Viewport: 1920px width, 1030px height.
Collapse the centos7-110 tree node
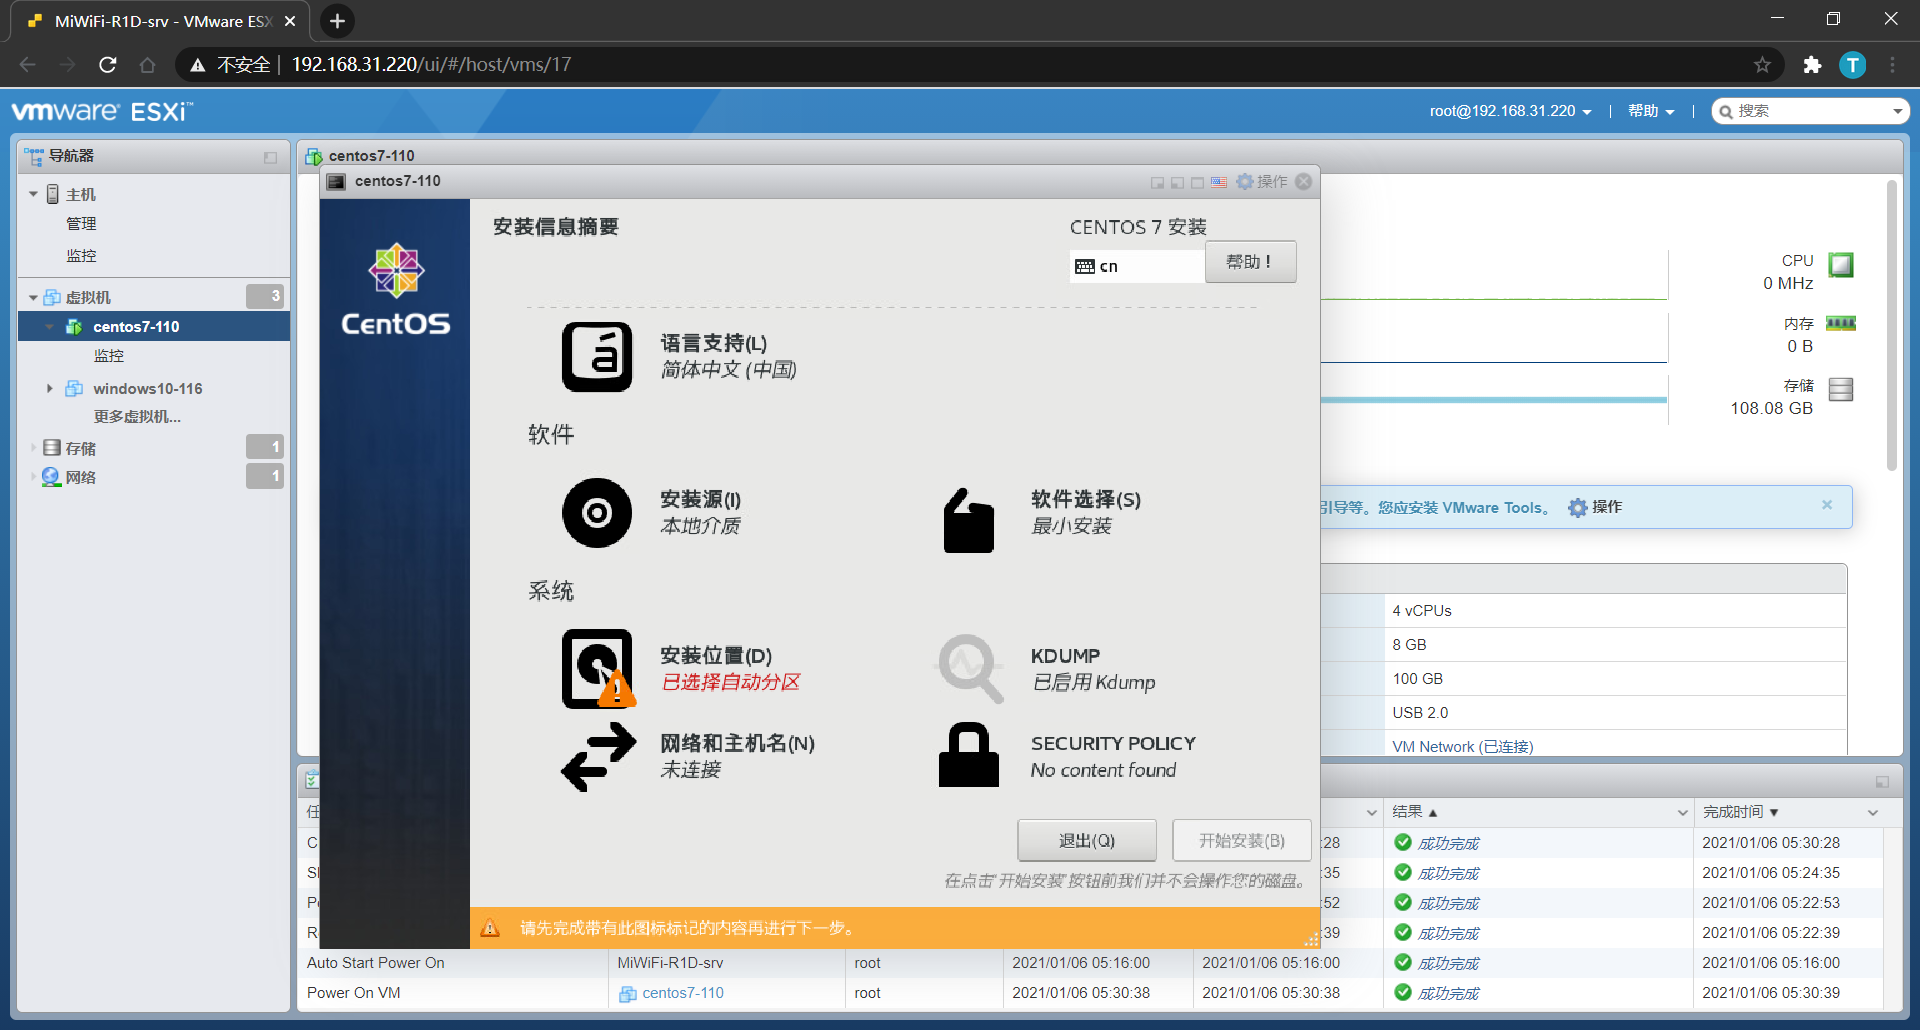pyautogui.click(x=49, y=326)
